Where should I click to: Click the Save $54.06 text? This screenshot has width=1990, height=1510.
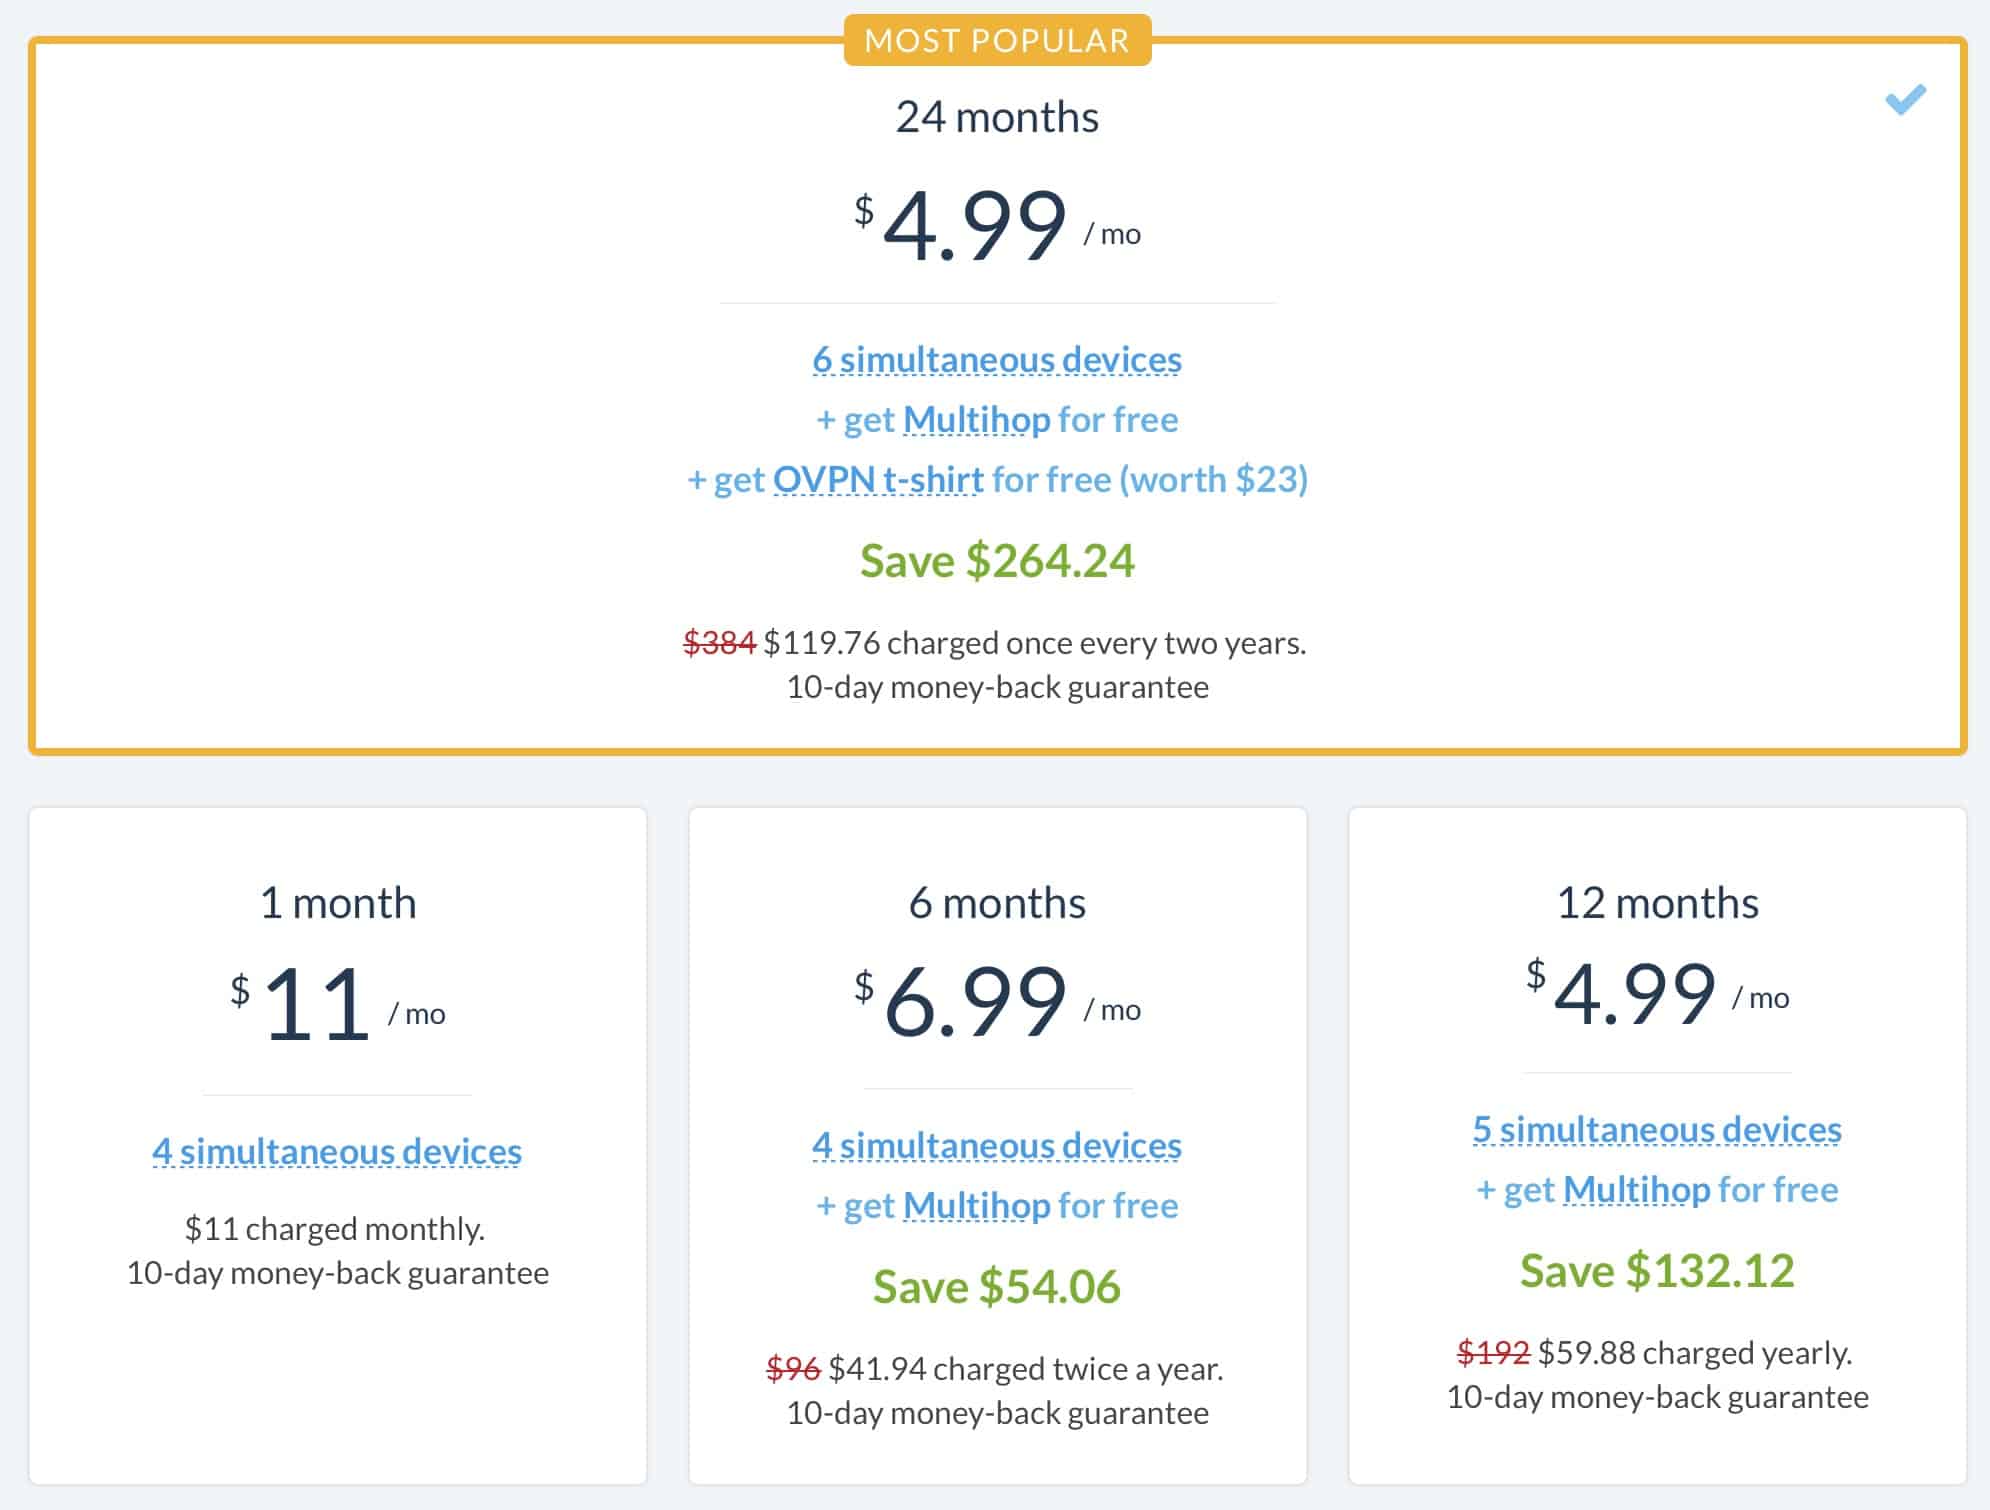click(997, 1287)
